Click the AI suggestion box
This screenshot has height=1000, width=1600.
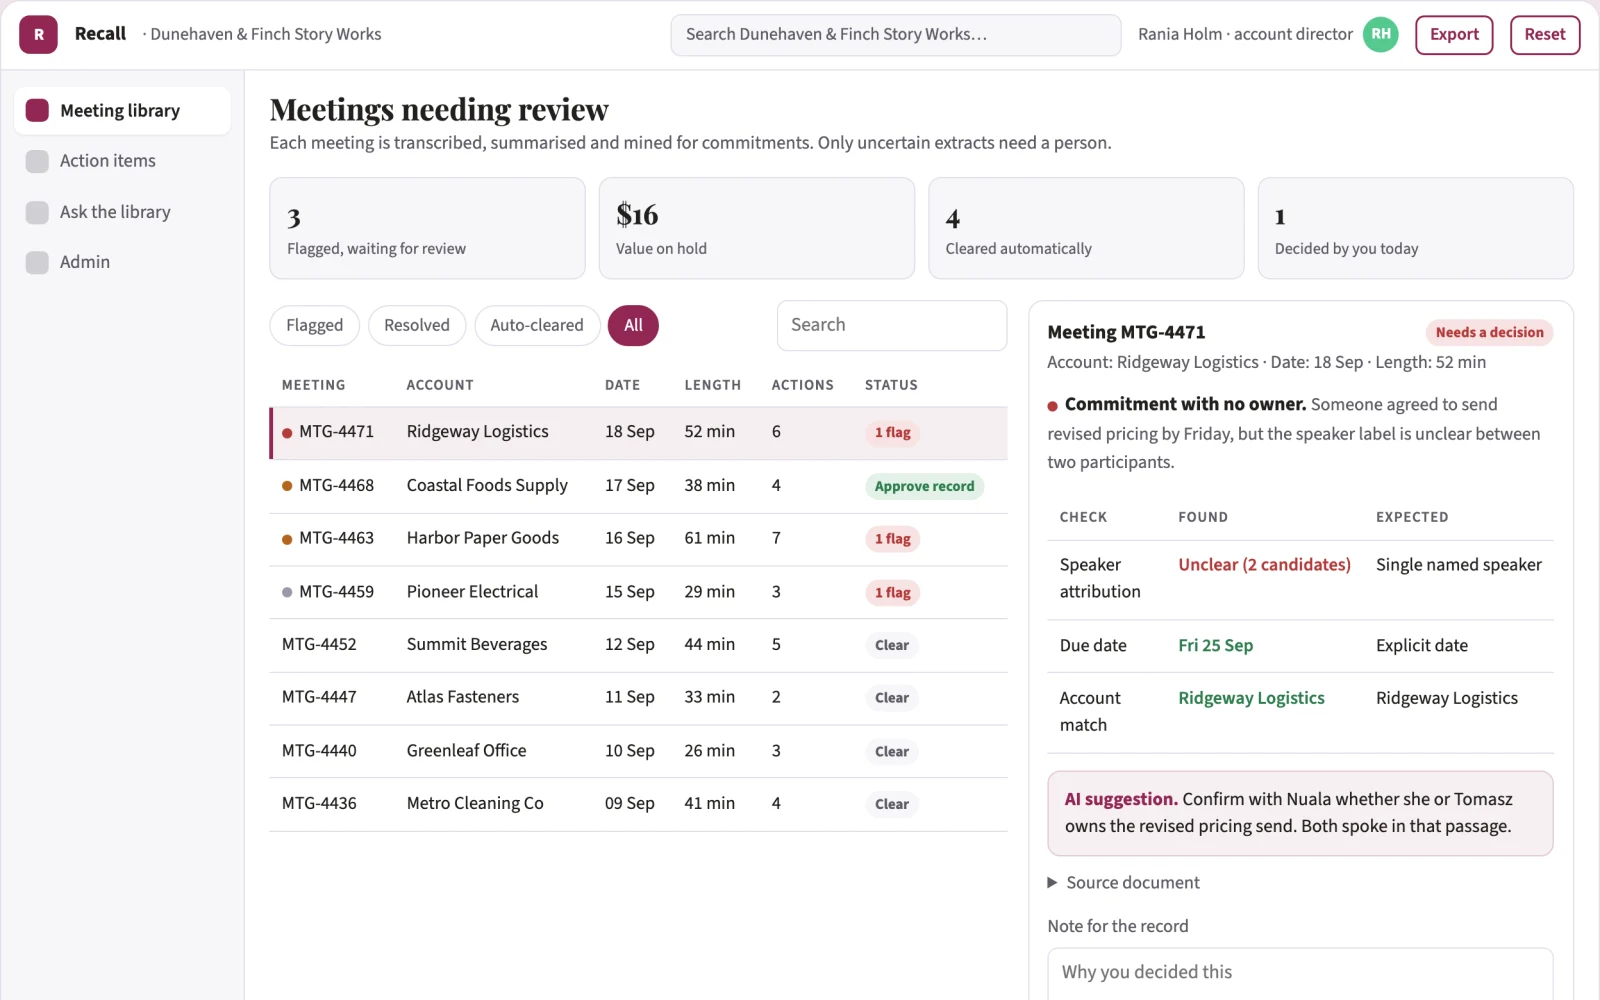(1300, 813)
